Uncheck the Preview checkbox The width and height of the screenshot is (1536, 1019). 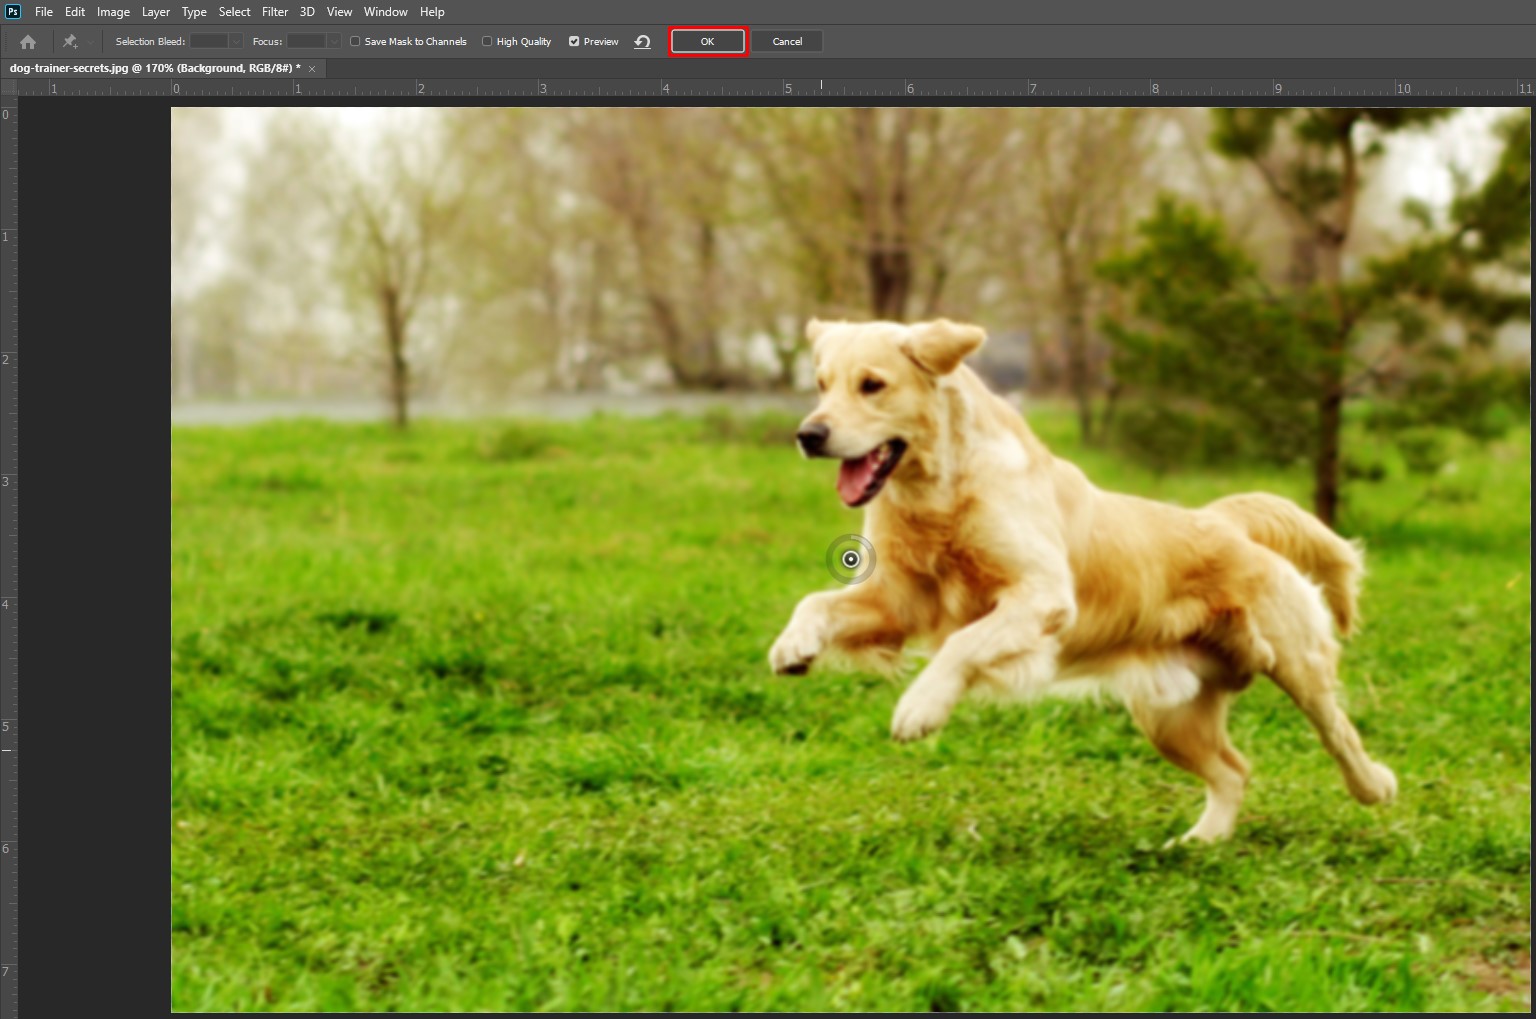coord(574,42)
